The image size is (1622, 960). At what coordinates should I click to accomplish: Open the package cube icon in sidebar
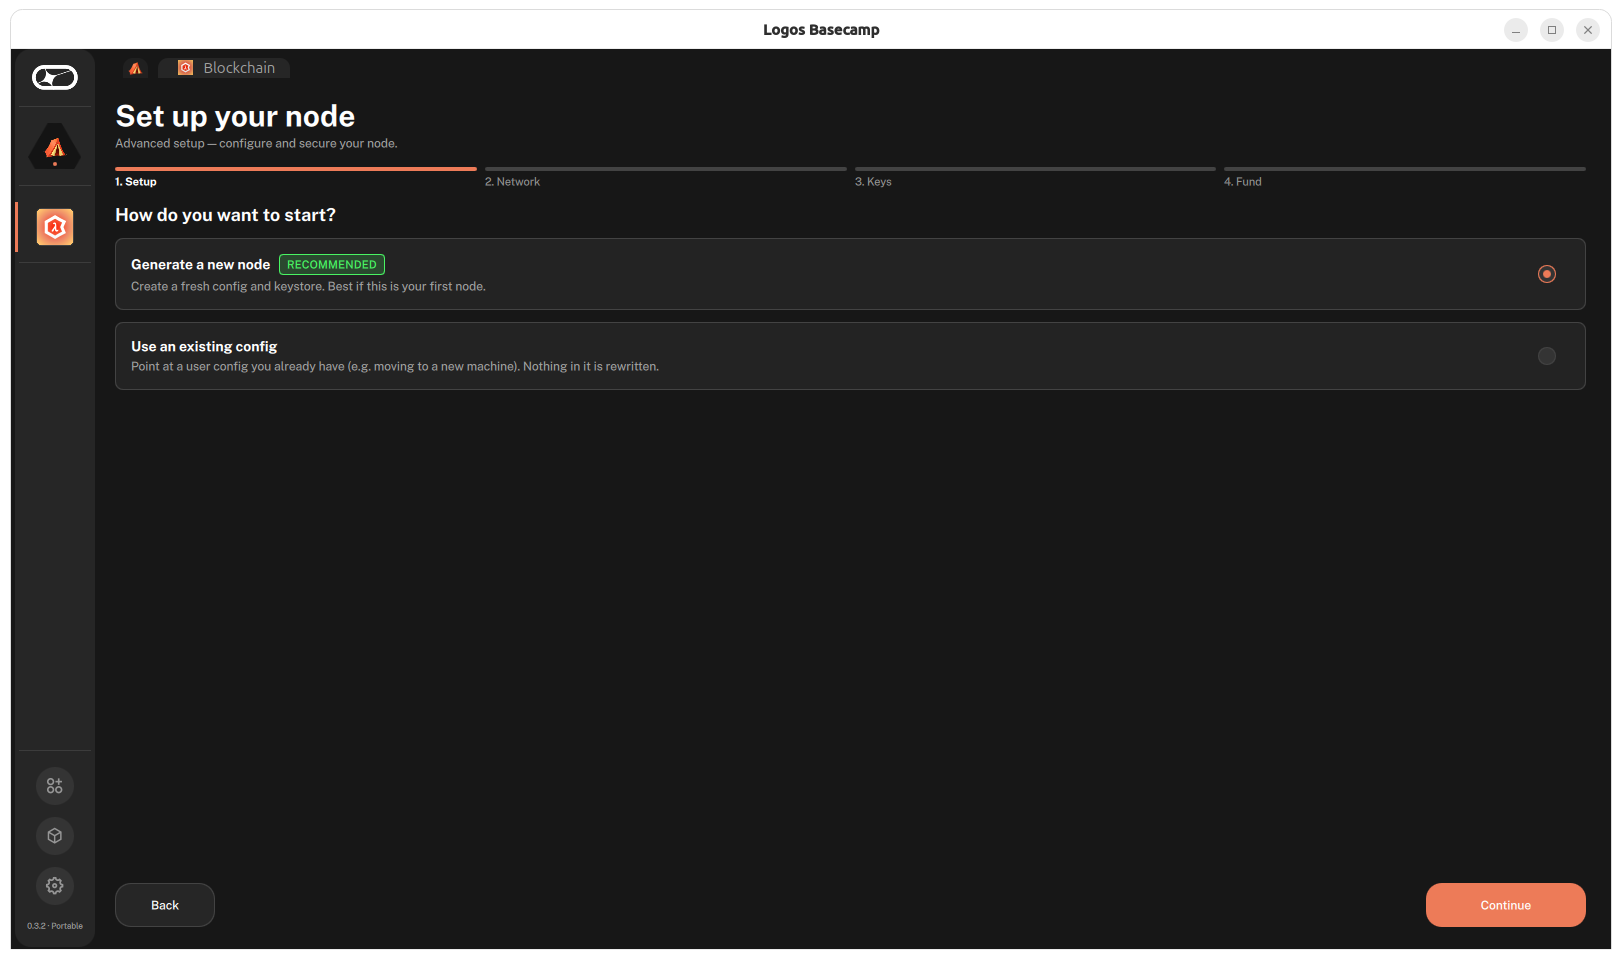pyautogui.click(x=55, y=836)
